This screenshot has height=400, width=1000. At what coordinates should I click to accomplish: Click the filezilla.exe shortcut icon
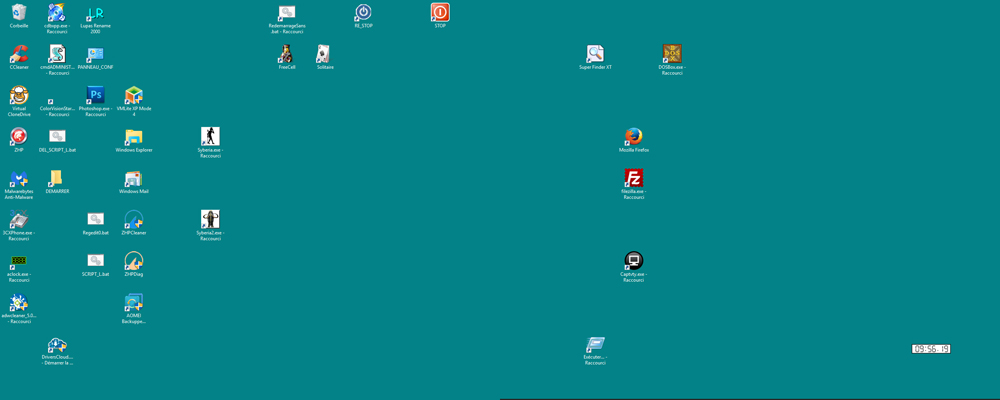[634, 178]
